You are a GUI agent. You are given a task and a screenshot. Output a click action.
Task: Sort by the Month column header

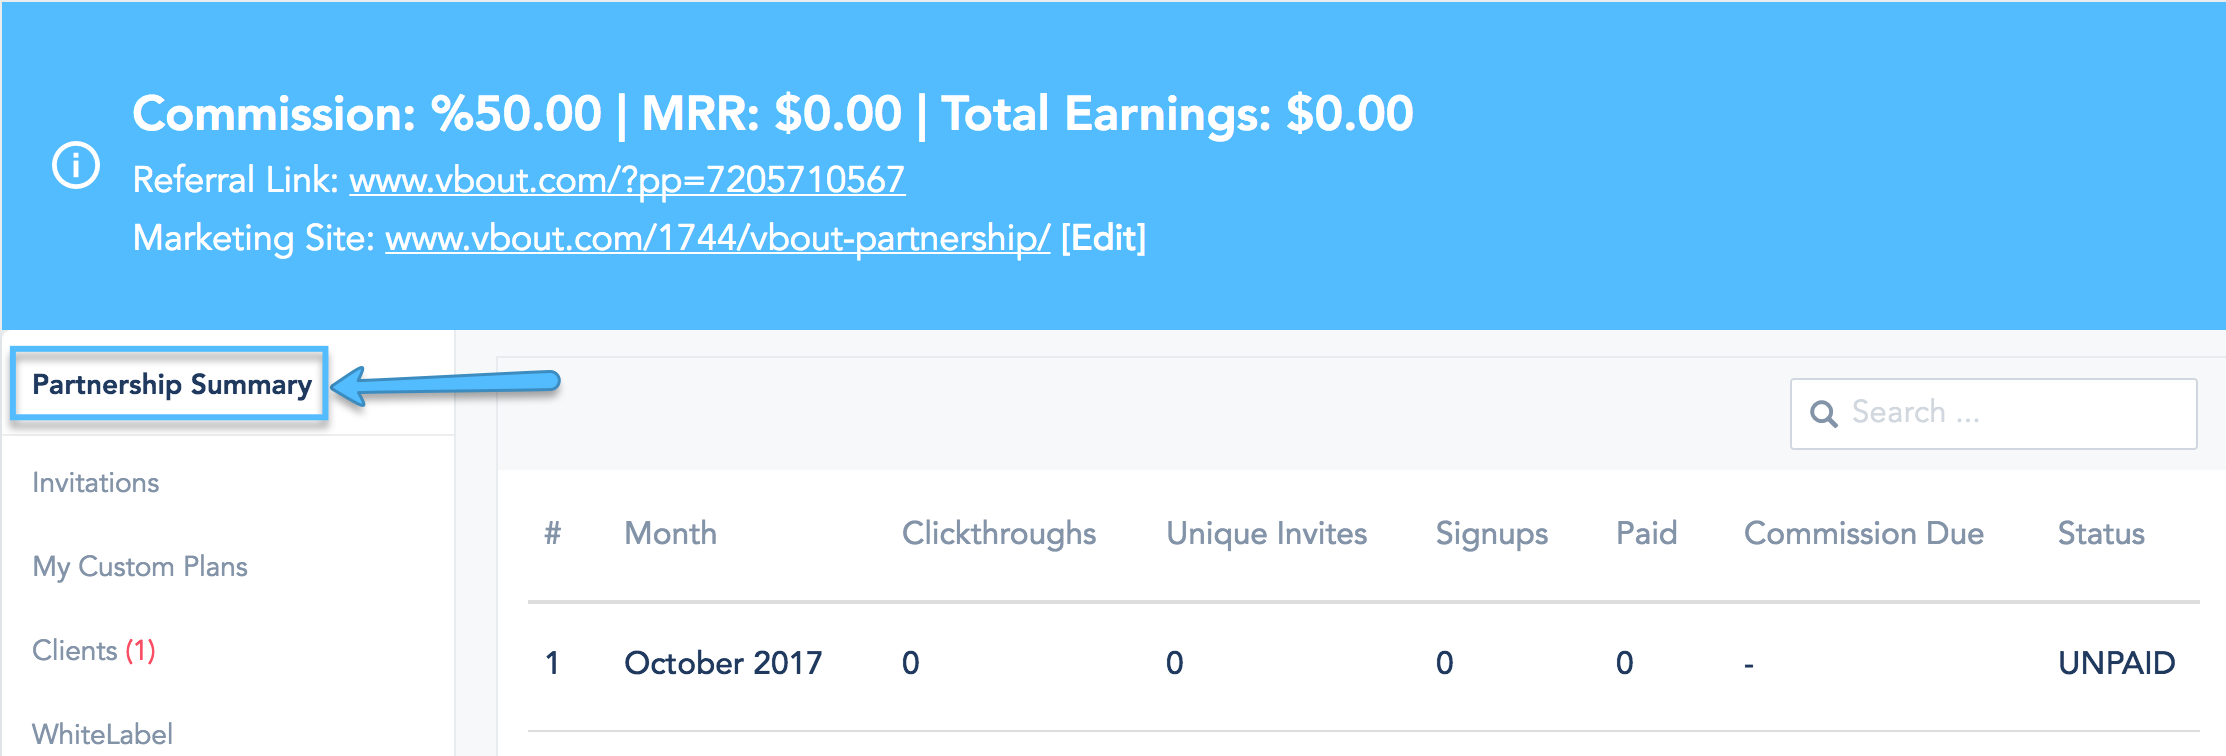click(671, 533)
